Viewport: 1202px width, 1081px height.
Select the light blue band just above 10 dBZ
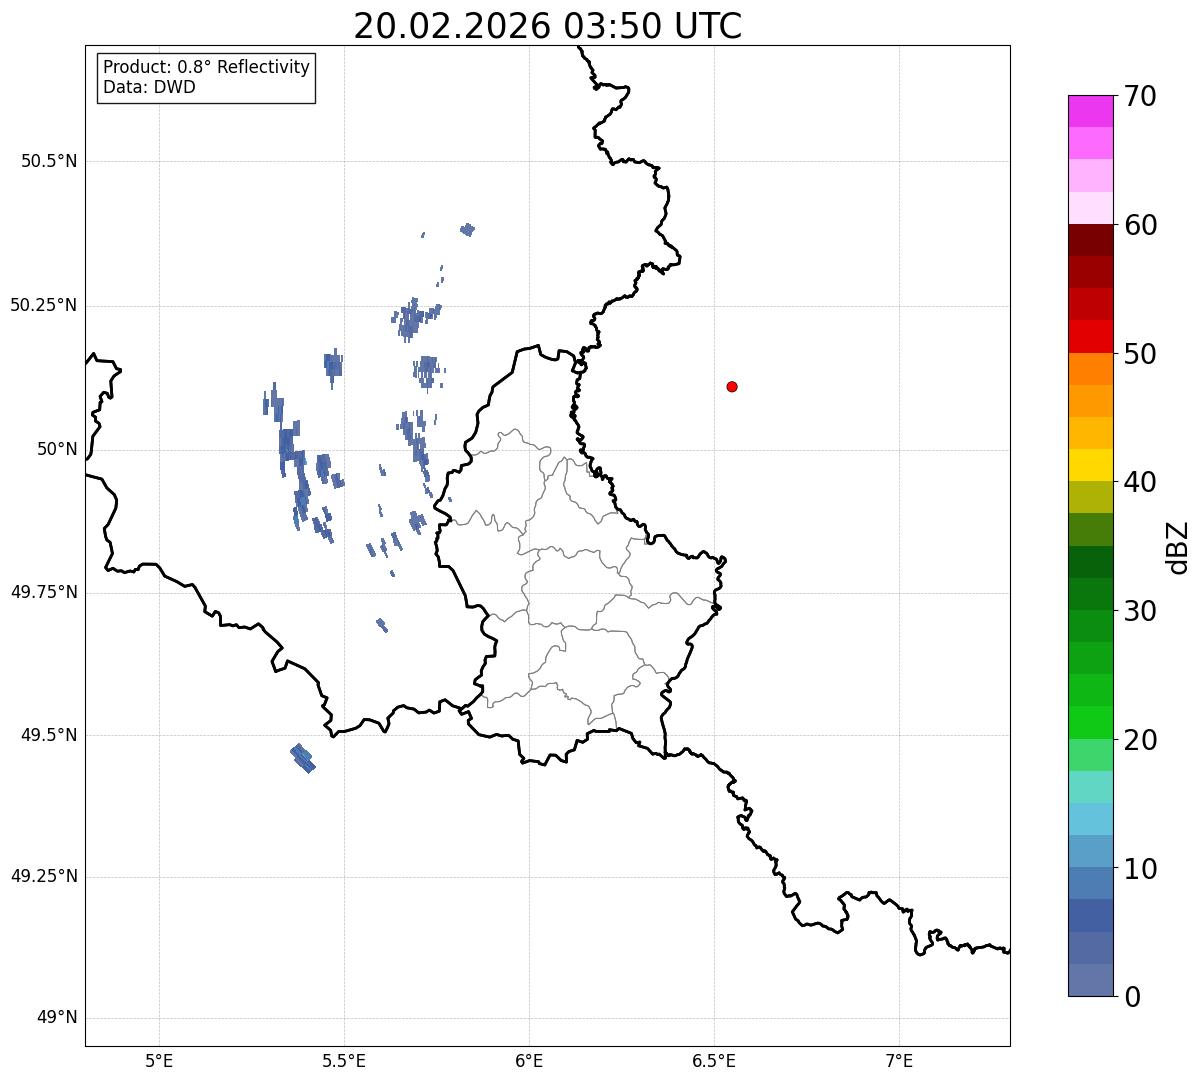coord(1090,851)
